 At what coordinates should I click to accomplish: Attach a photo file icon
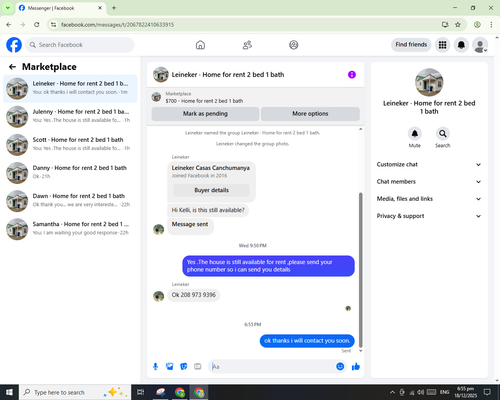(170, 367)
